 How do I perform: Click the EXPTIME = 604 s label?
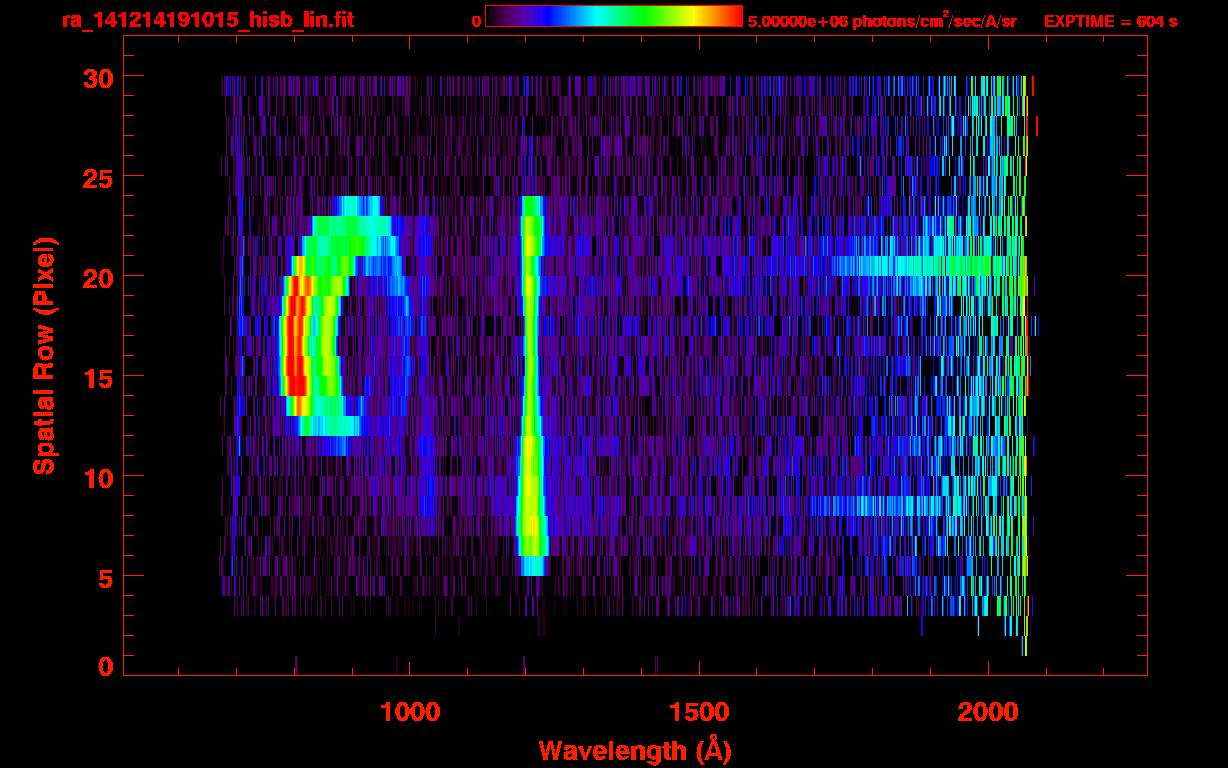(x=1110, y=21)
